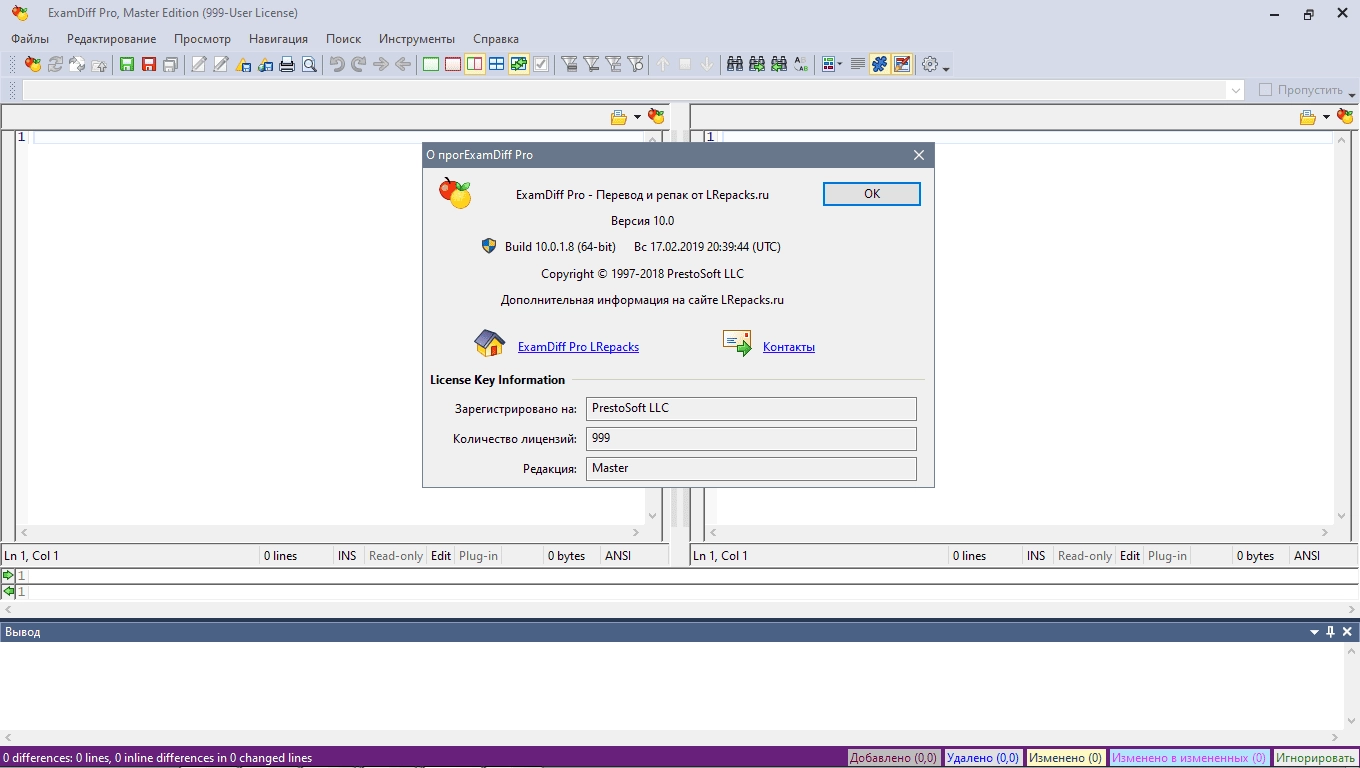Screen dimensions: 1360x768
Task: Open Print Preview magnifier icon
Action: [x=309, y=64]
